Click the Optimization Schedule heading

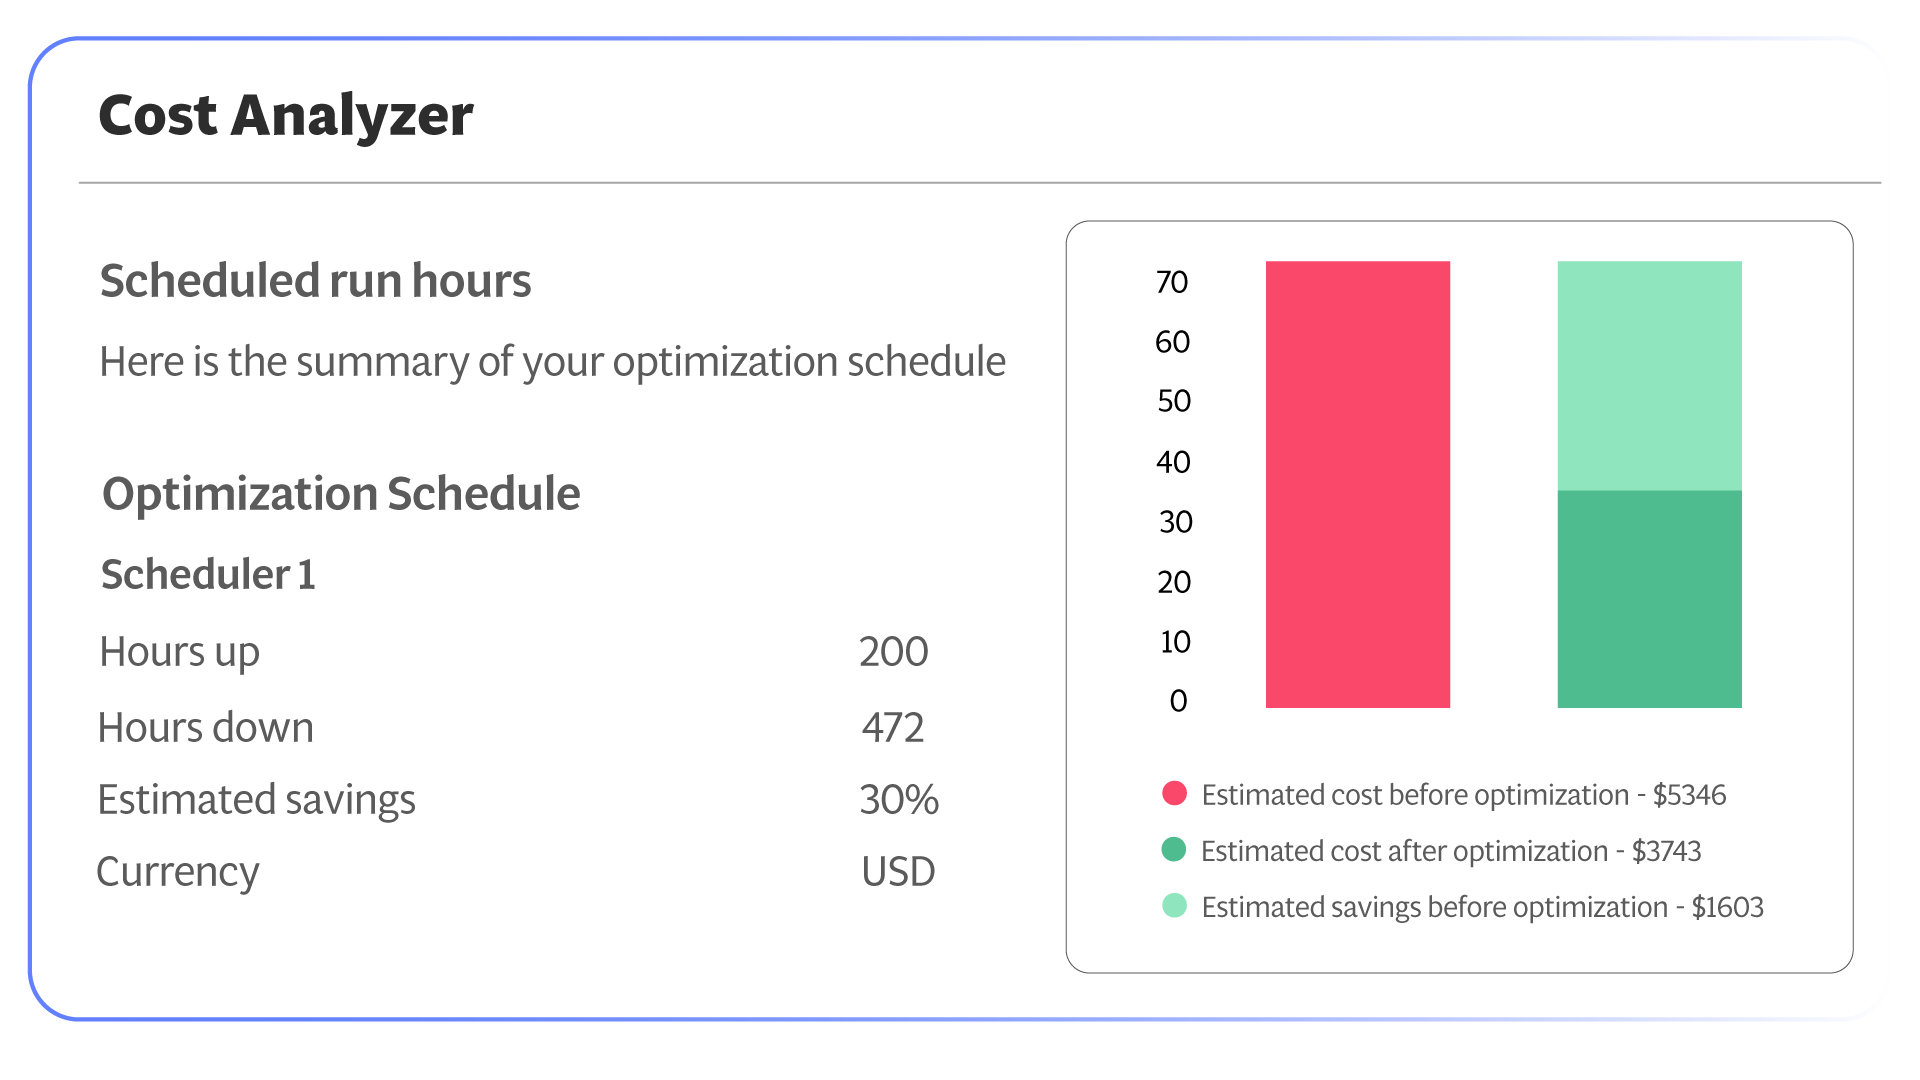[x=341, y=494]
